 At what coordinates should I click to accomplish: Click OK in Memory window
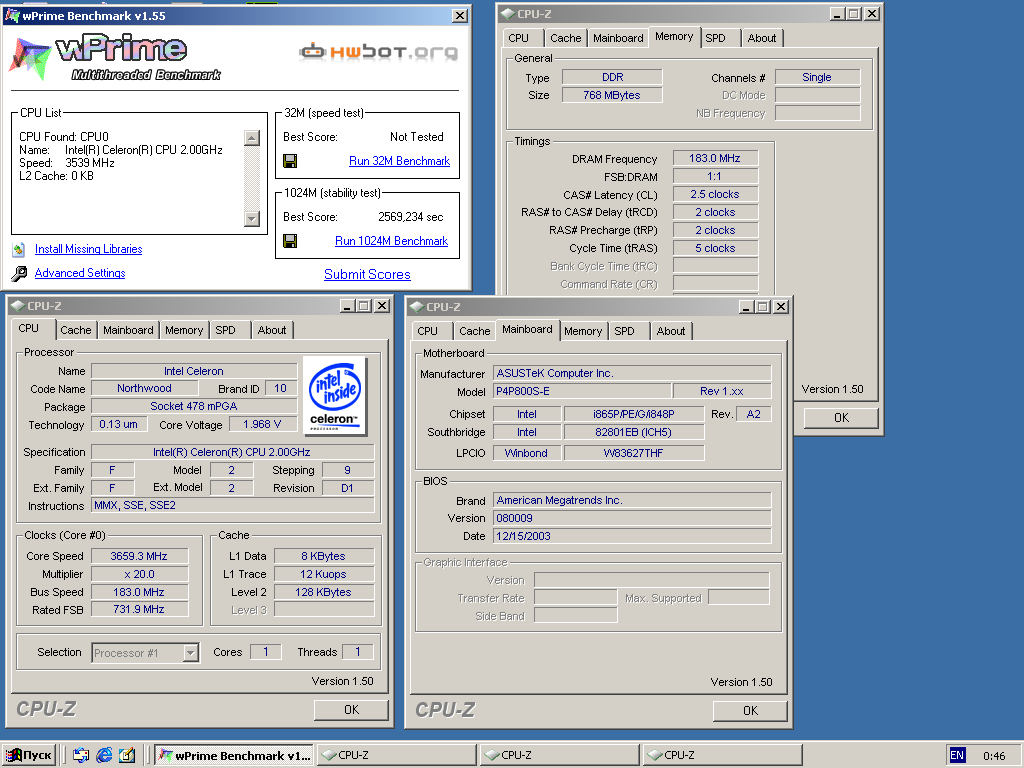pyautogui.click(x=841, y=417)
